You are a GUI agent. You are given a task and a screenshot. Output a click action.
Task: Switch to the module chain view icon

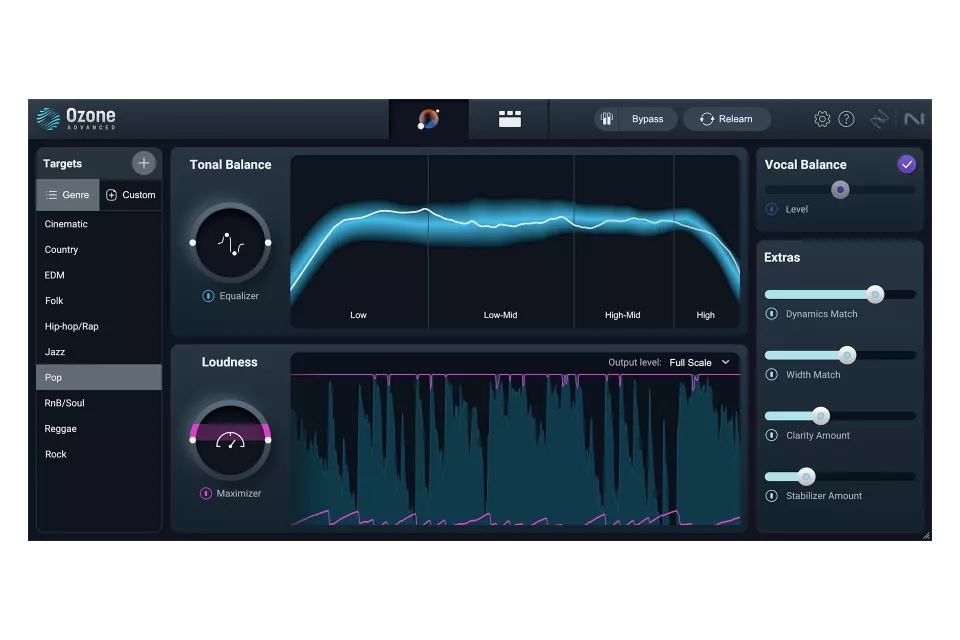(x=510, y=119)
